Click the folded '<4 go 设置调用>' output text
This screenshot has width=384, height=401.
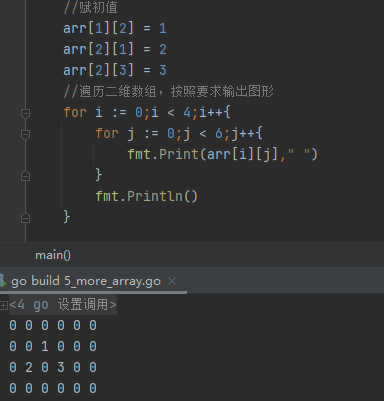pyautogui.click(x=63, y=305)
